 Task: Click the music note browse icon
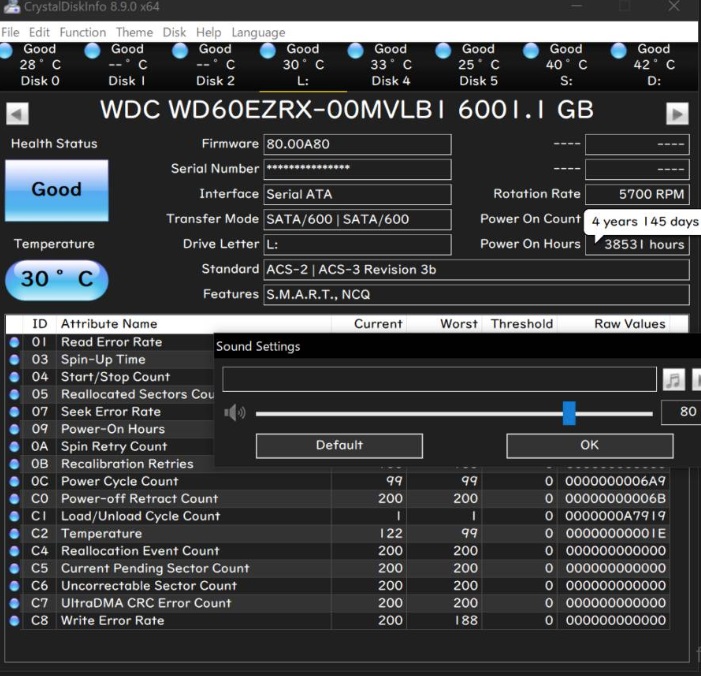tap(674, 380)
